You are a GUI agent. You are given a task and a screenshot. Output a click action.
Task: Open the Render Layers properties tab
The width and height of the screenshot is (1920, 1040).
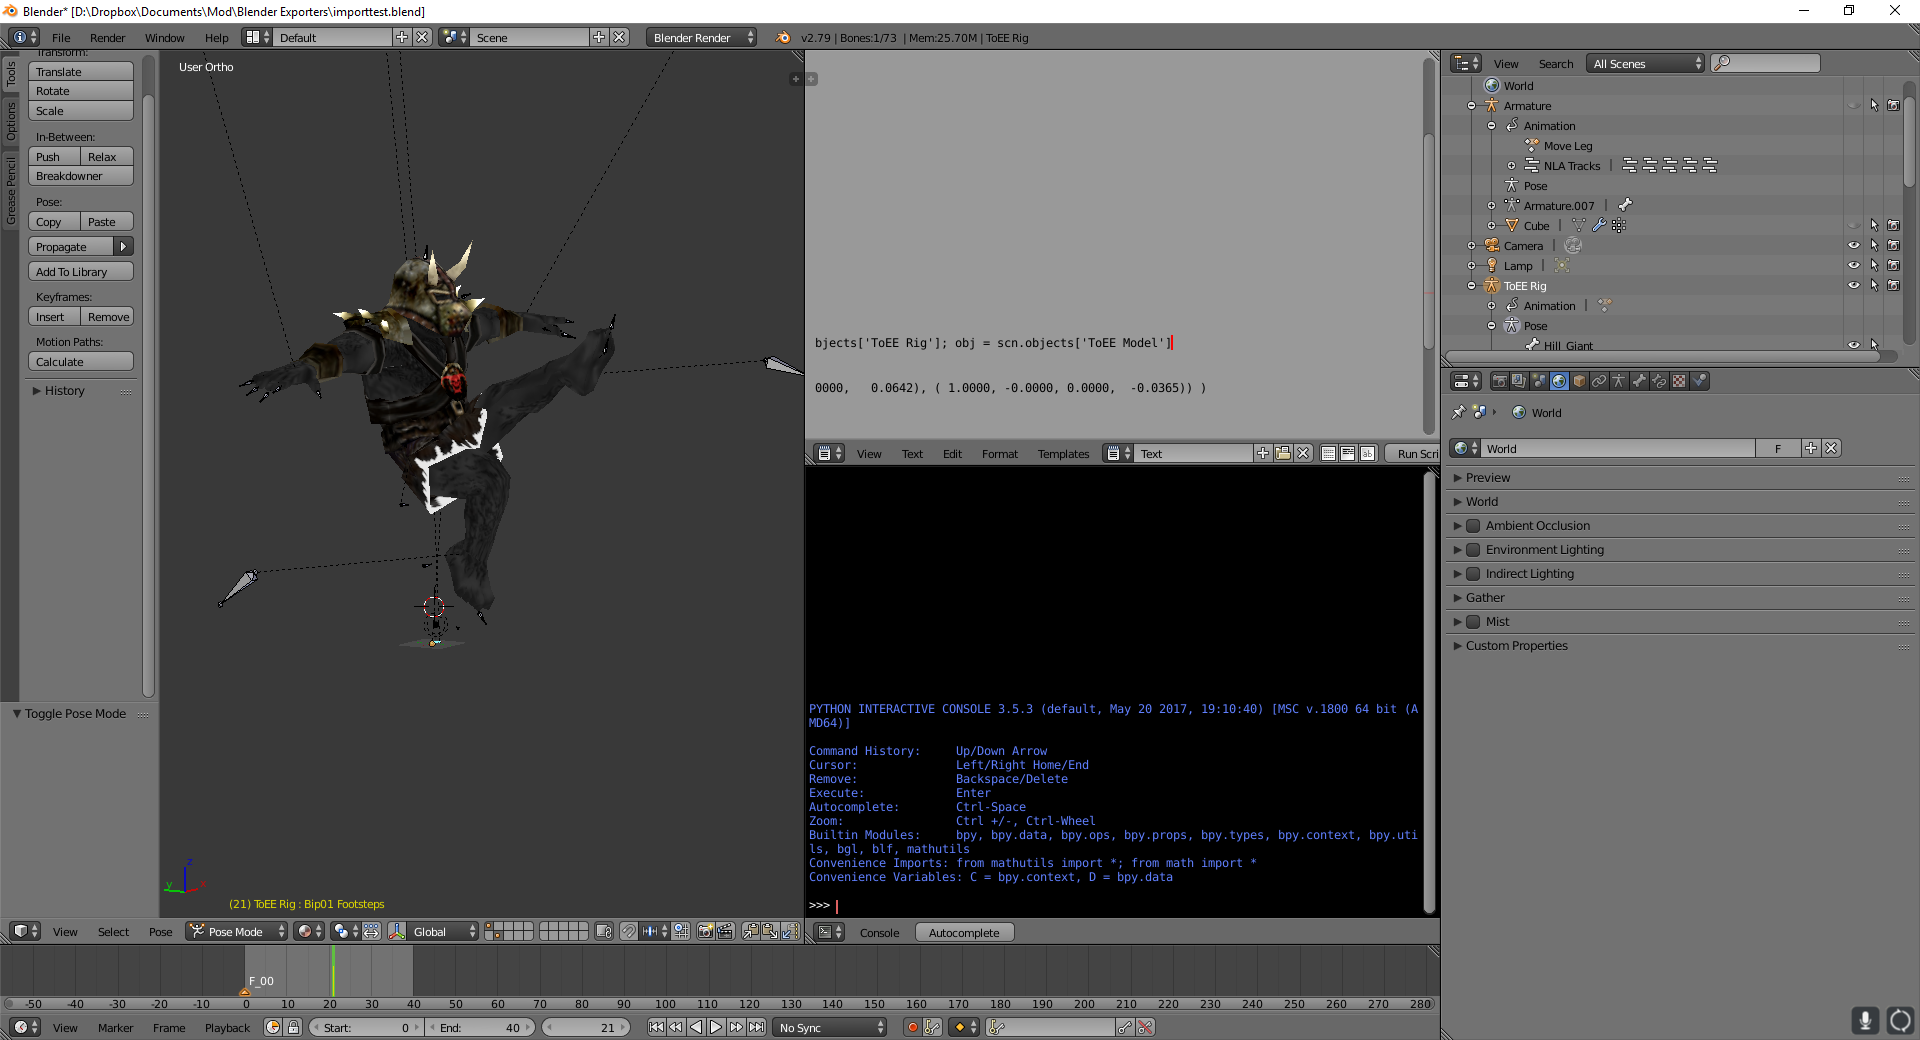click(x=1520, y=381)
